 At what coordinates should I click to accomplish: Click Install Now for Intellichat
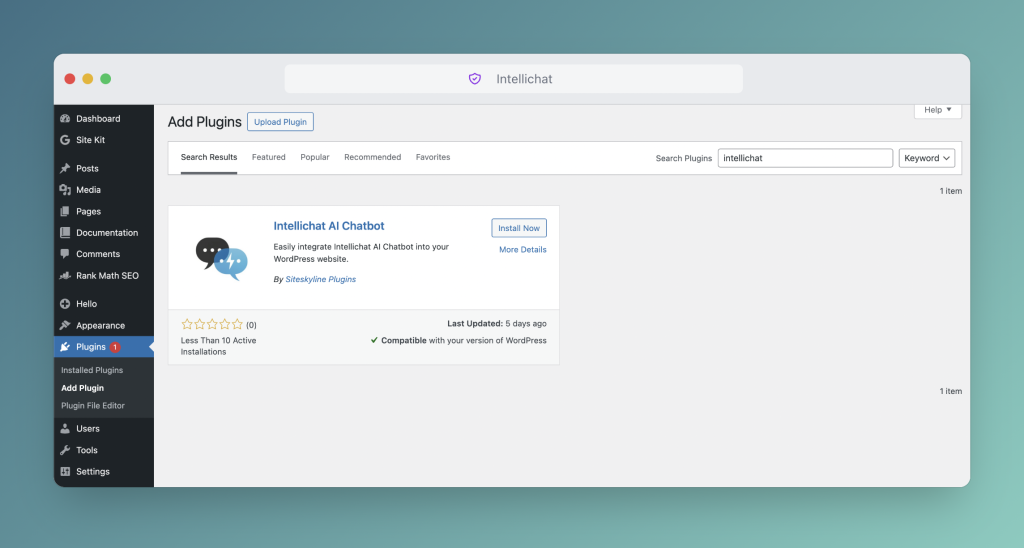coord(519,228)
